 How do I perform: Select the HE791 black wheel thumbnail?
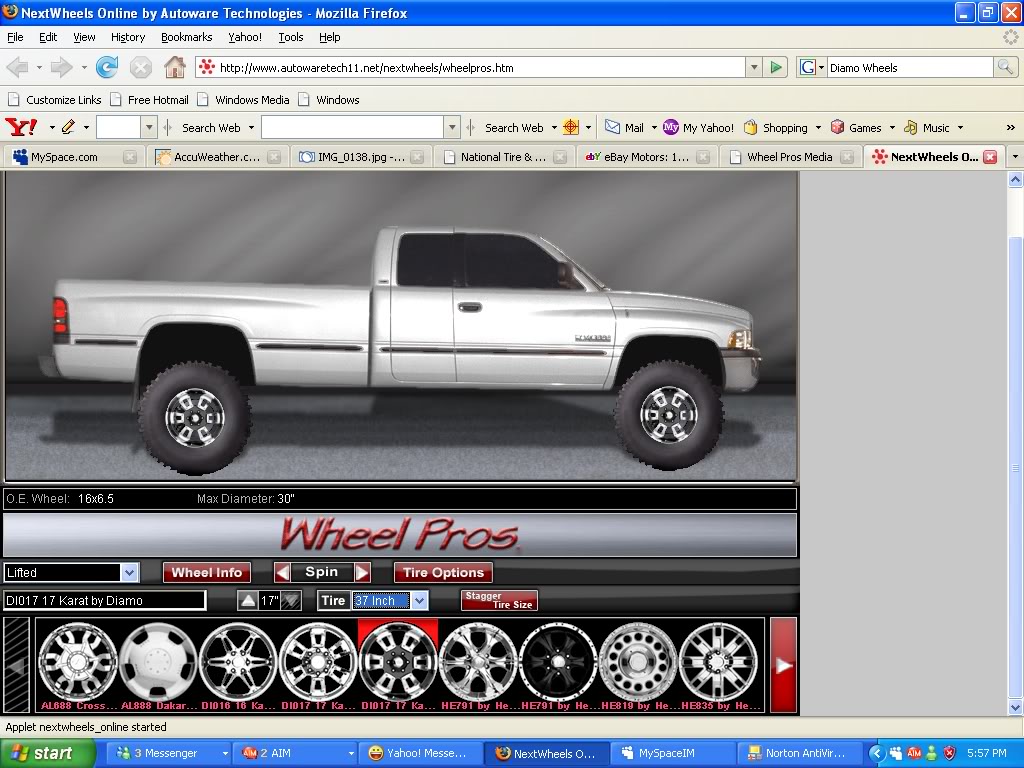558,662
